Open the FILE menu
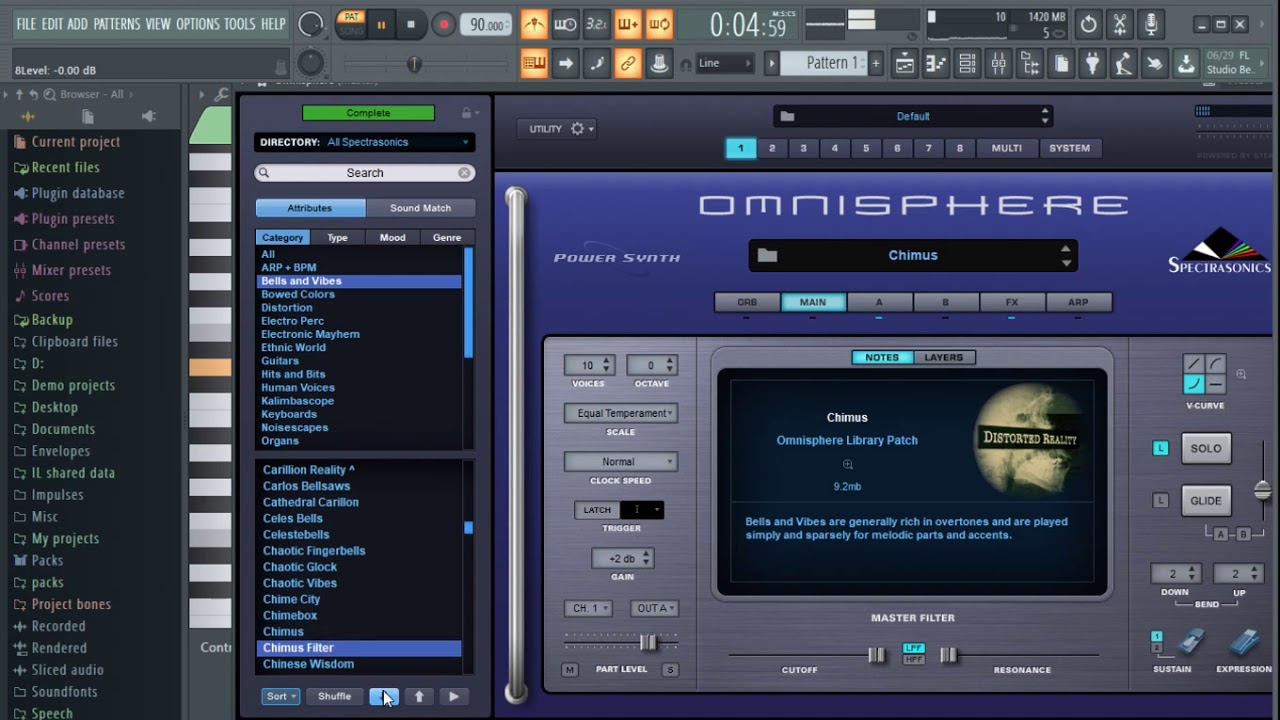The image size is (1280, 720). click(x=26, y=24)
